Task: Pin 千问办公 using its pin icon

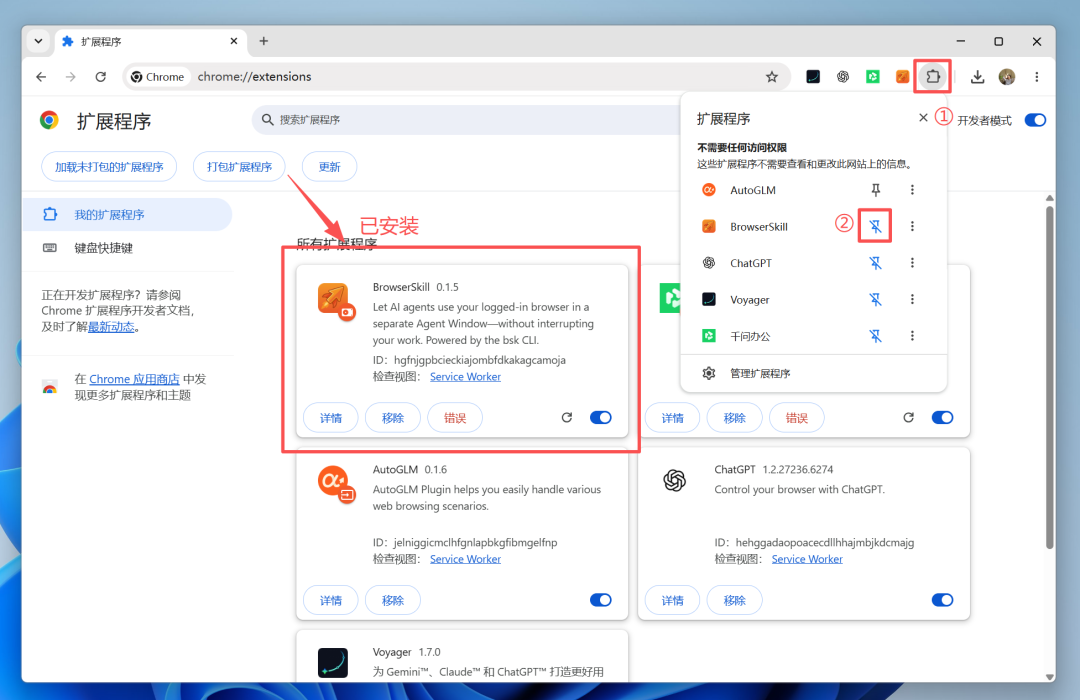Action: pos(875,336)
